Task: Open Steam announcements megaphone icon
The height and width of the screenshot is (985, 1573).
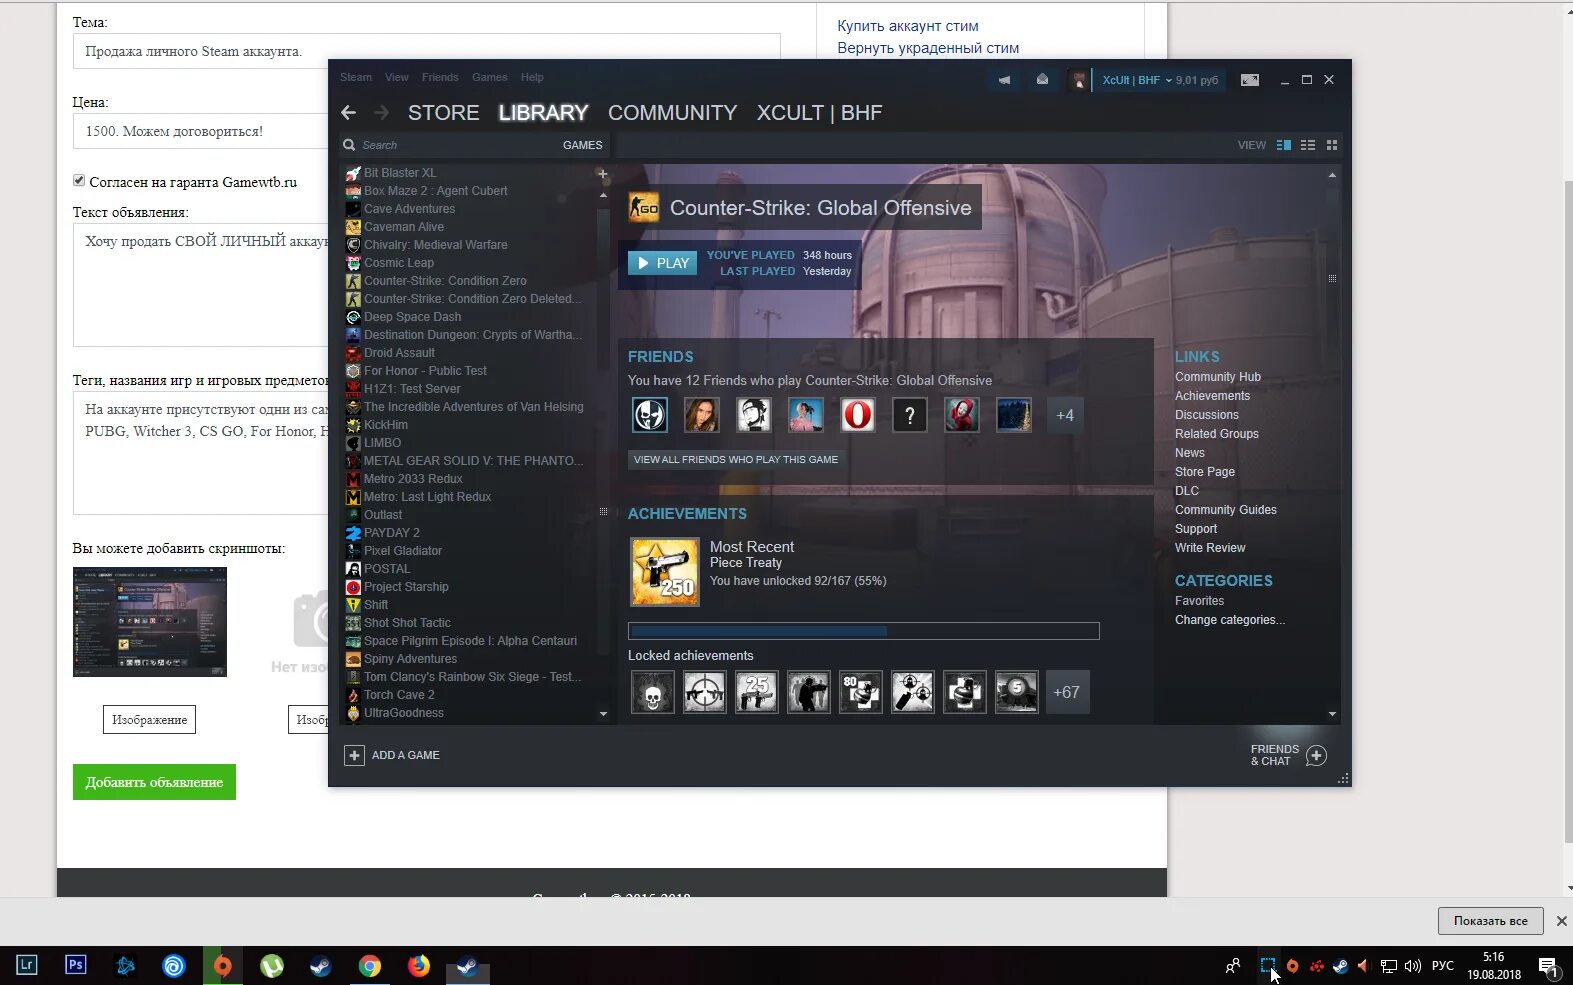Action: tap(1004, 80)
